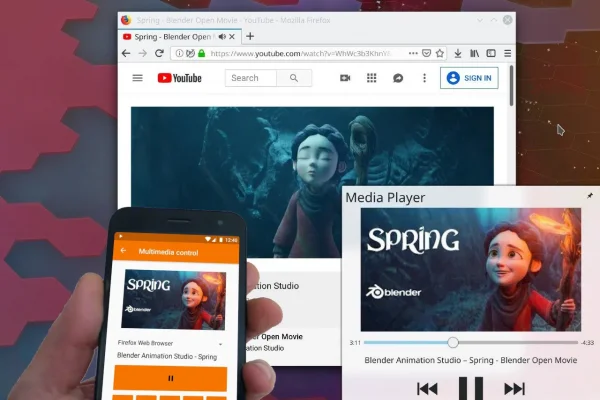This screenshot has height=400, width=600.
Task: Click the green padlock security icon
Action: click(202, 54)
